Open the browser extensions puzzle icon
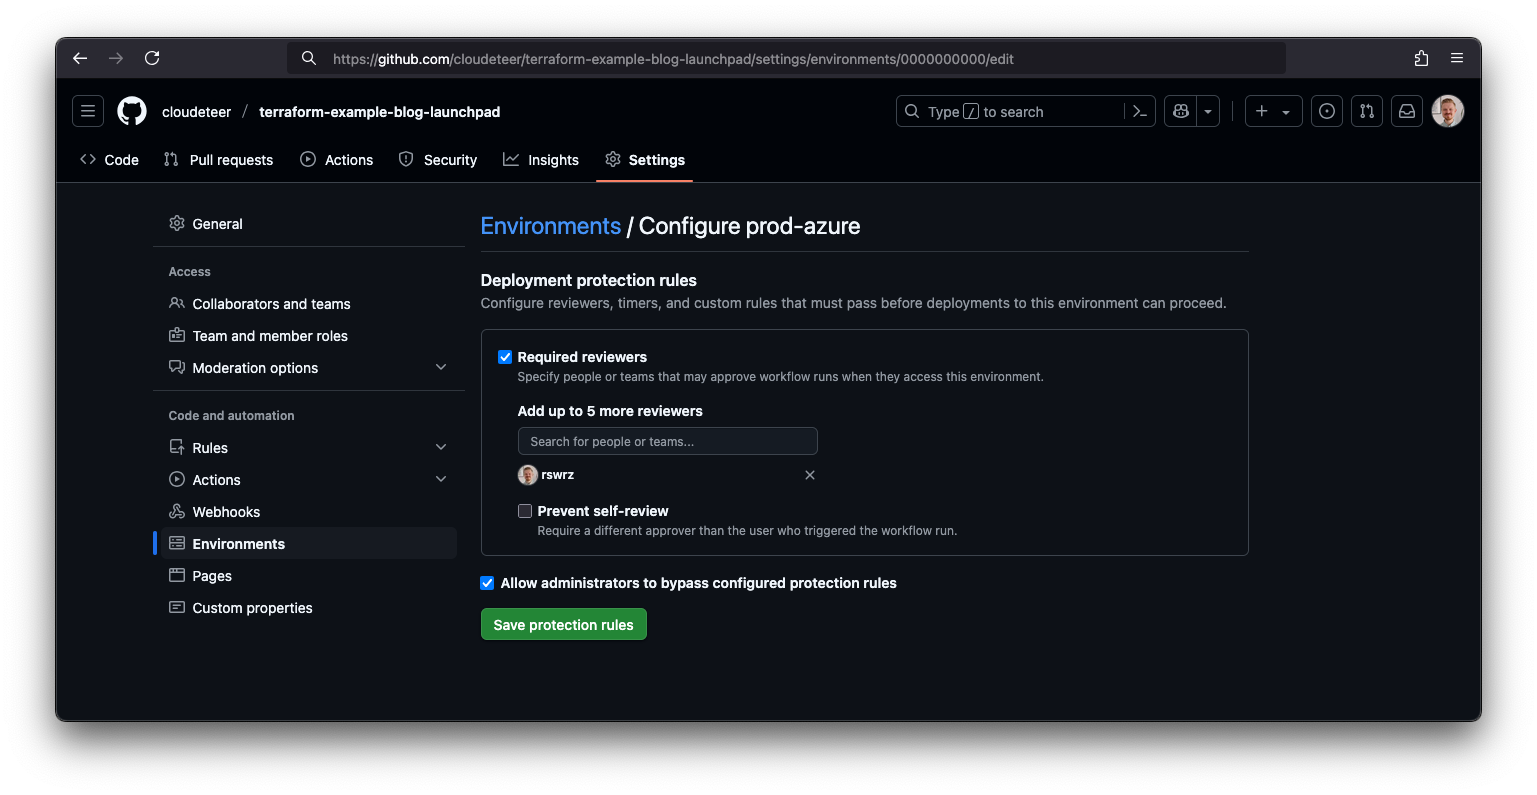 tap(1421, 58)
